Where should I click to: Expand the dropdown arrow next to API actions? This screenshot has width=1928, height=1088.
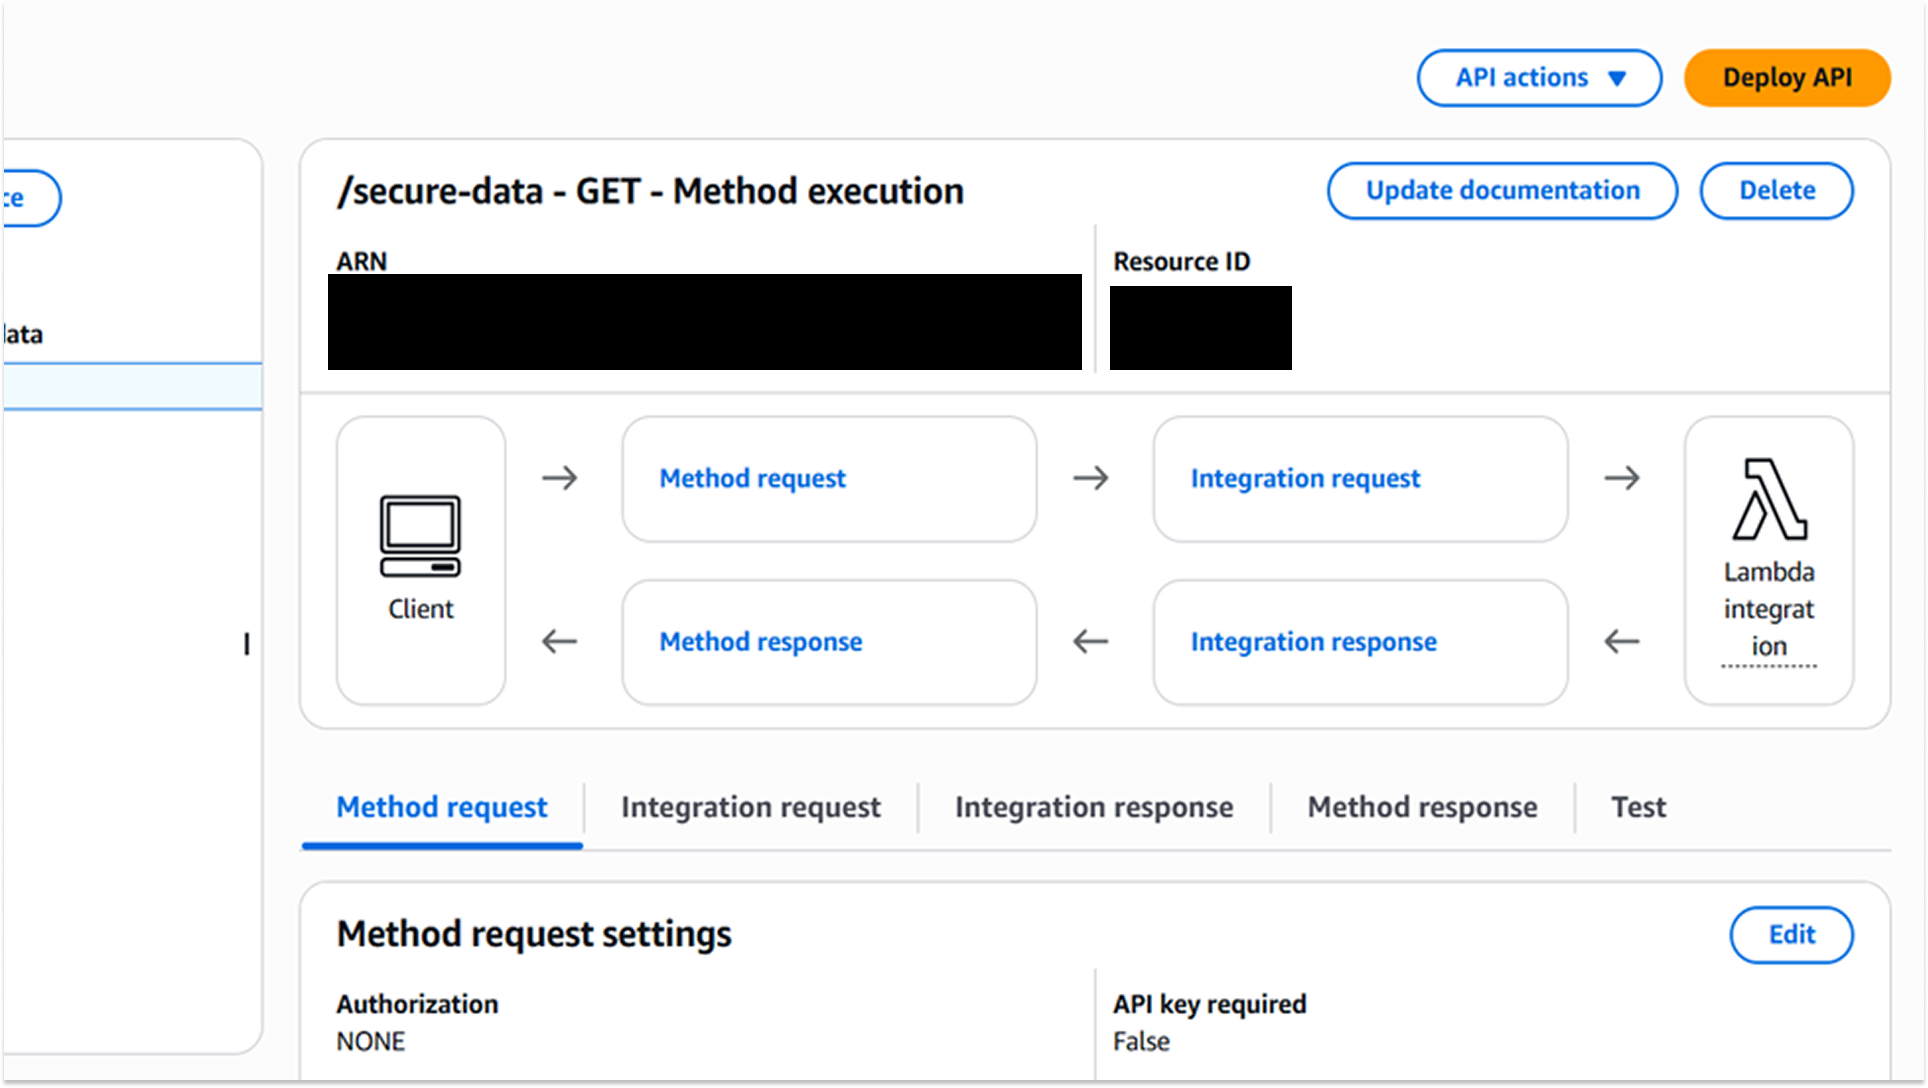(x=1616, y=78)
